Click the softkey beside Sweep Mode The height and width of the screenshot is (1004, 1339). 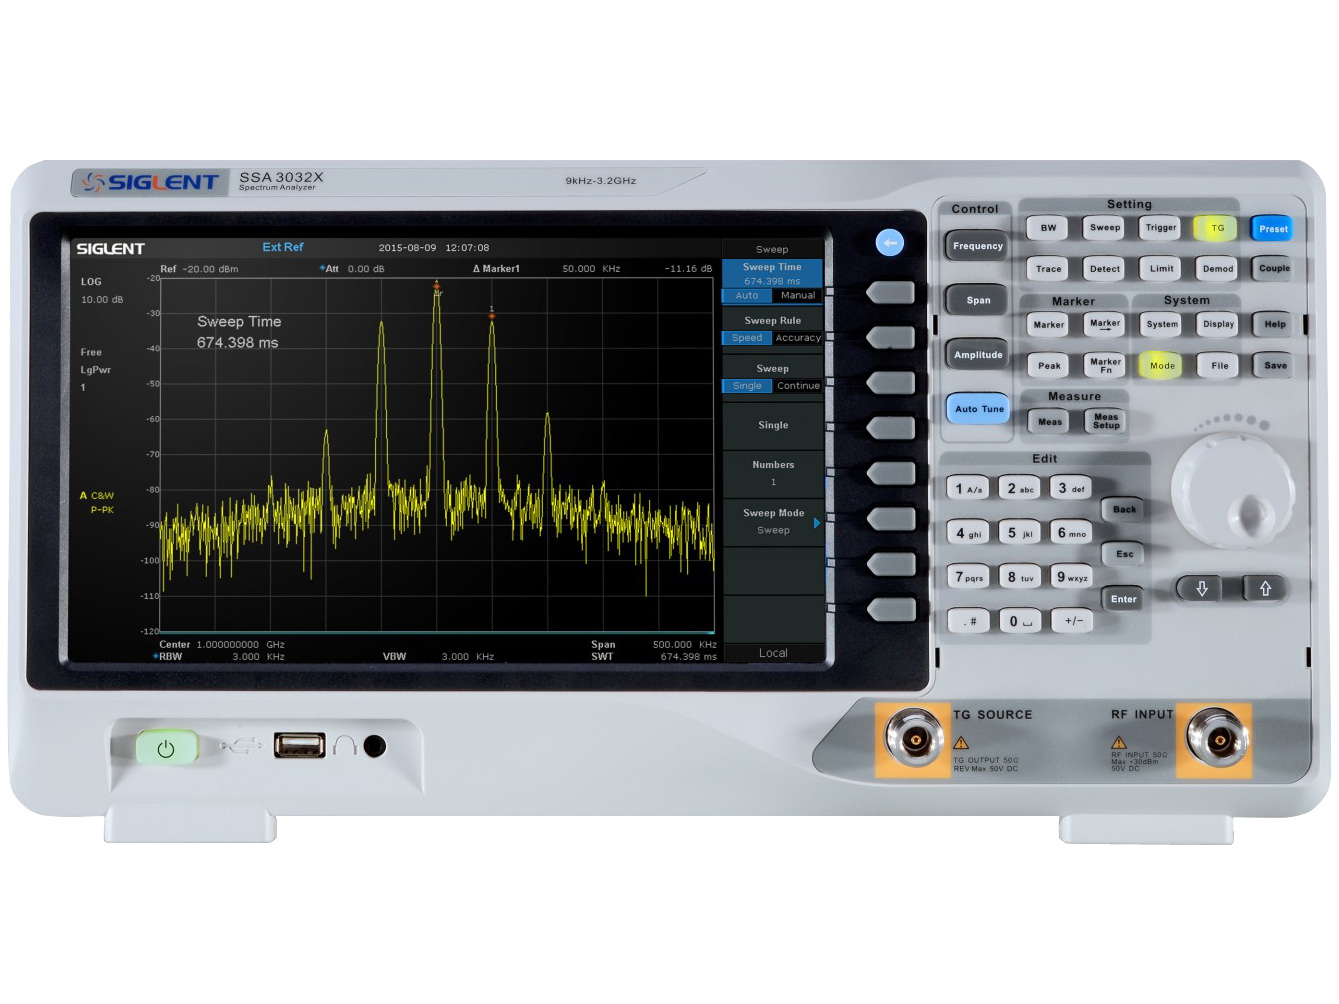890,519
